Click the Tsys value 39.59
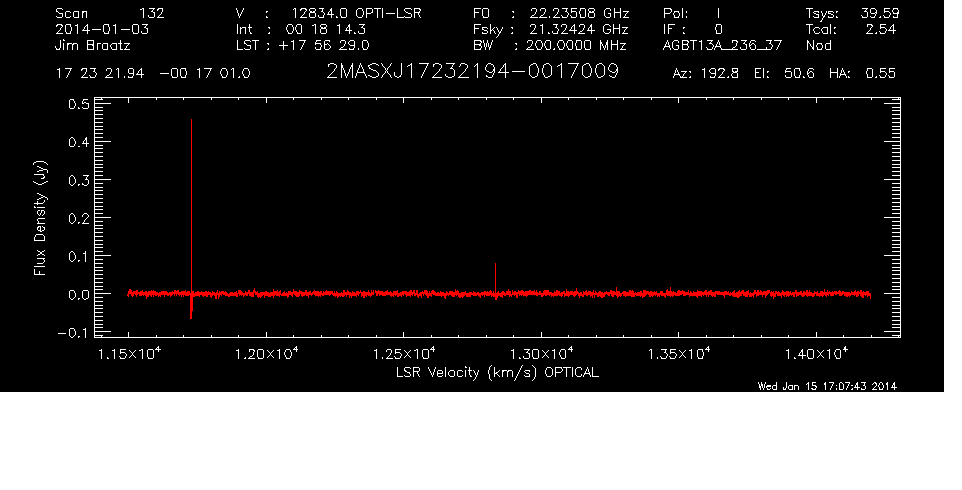The height and width of the screenshot is (490, 962). tap(879, 13)
